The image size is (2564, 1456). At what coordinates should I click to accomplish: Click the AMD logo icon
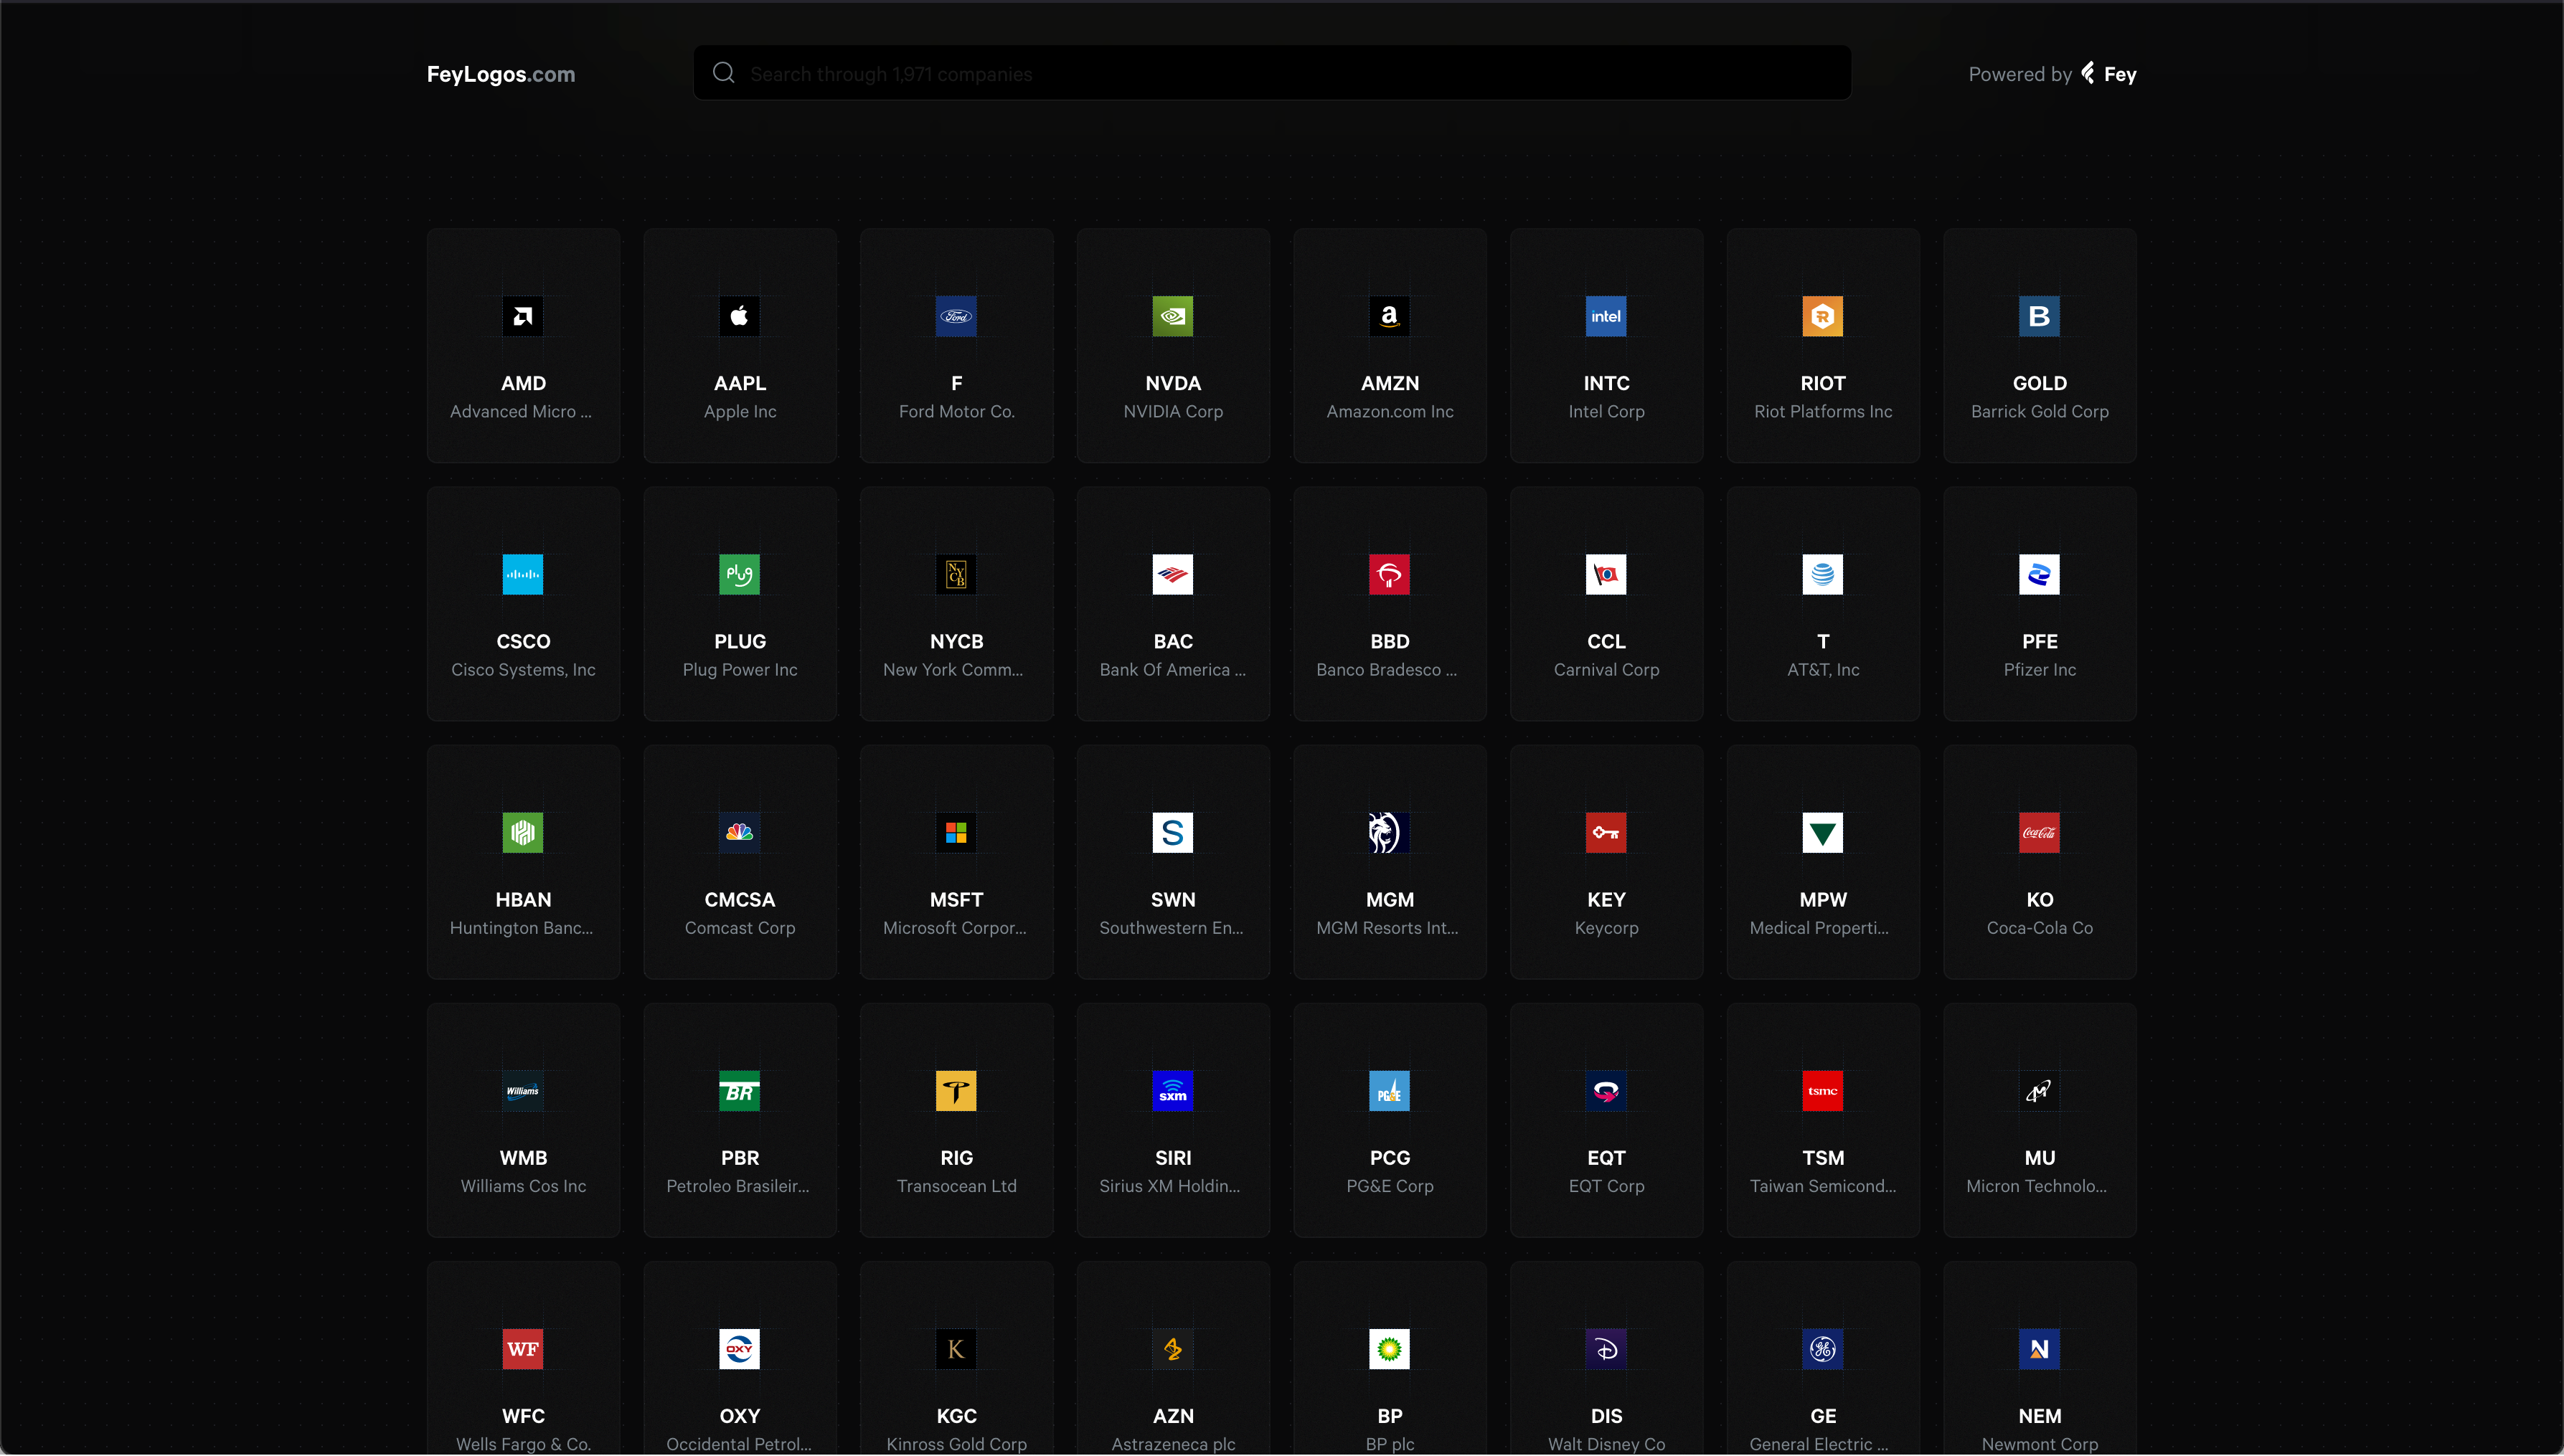pyautogui.click(x=523, y=316)
